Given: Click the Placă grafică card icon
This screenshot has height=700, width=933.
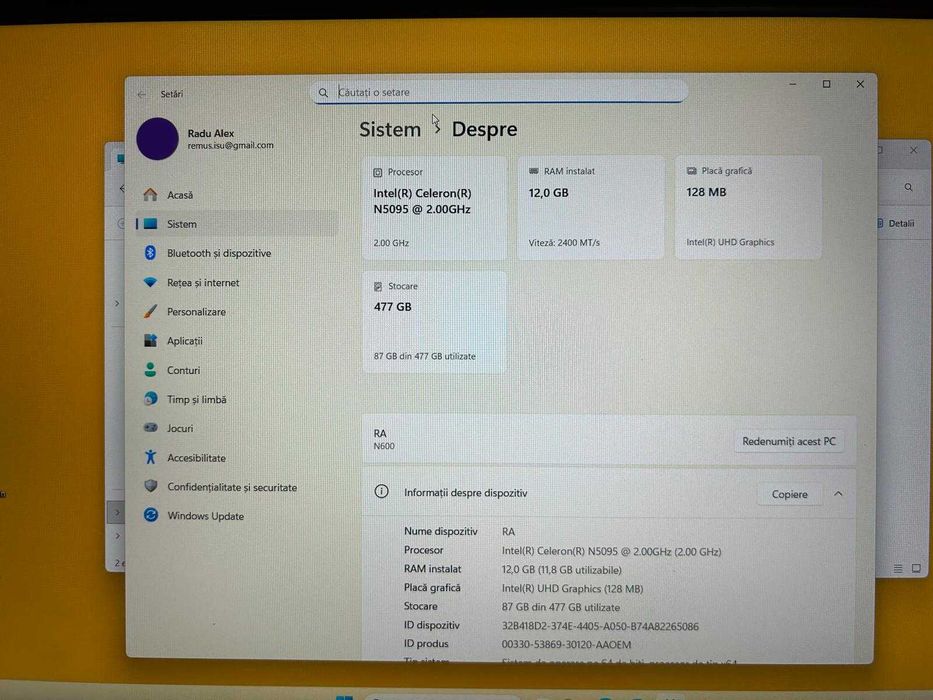Looking at the screenshot, I should [691, 171].
